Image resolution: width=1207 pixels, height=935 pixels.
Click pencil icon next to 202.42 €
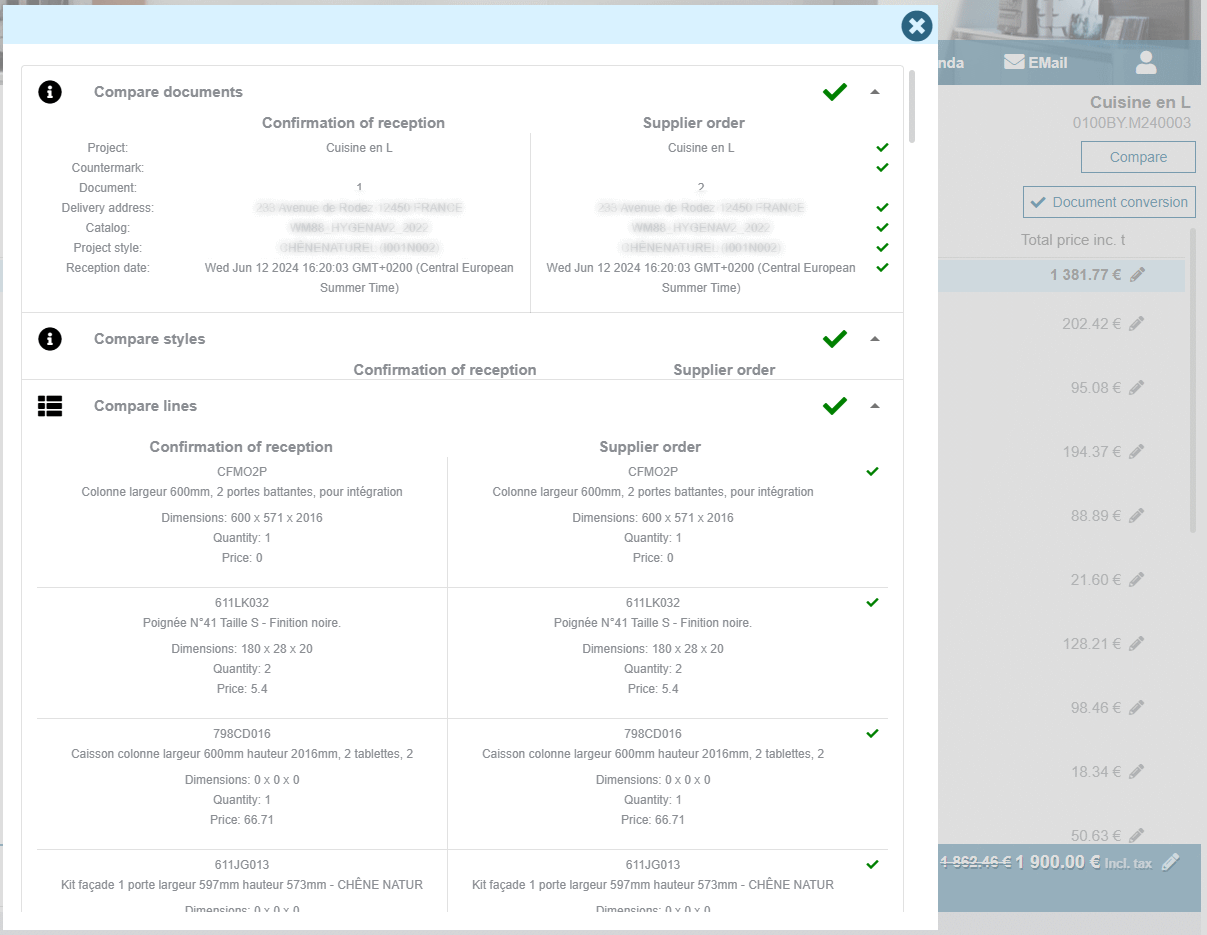coord(1136,324)
